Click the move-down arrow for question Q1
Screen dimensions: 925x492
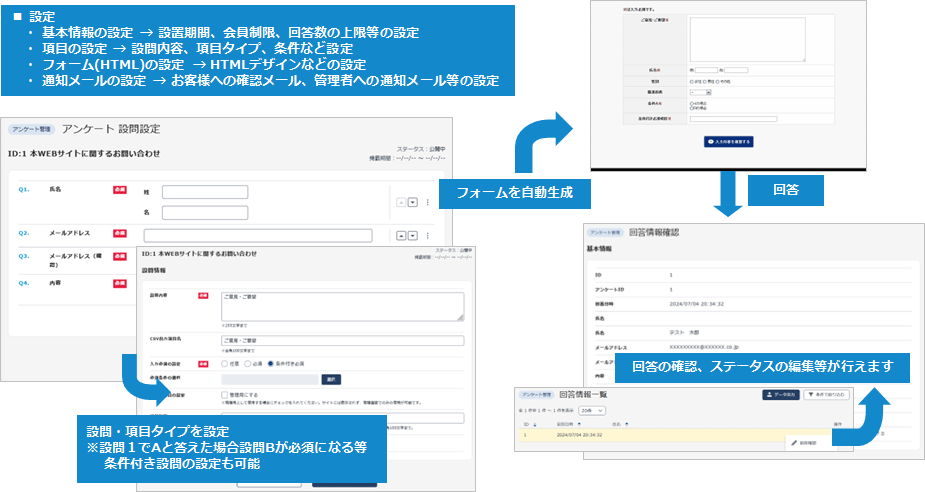pyautogui.click(x=411, y=202)
